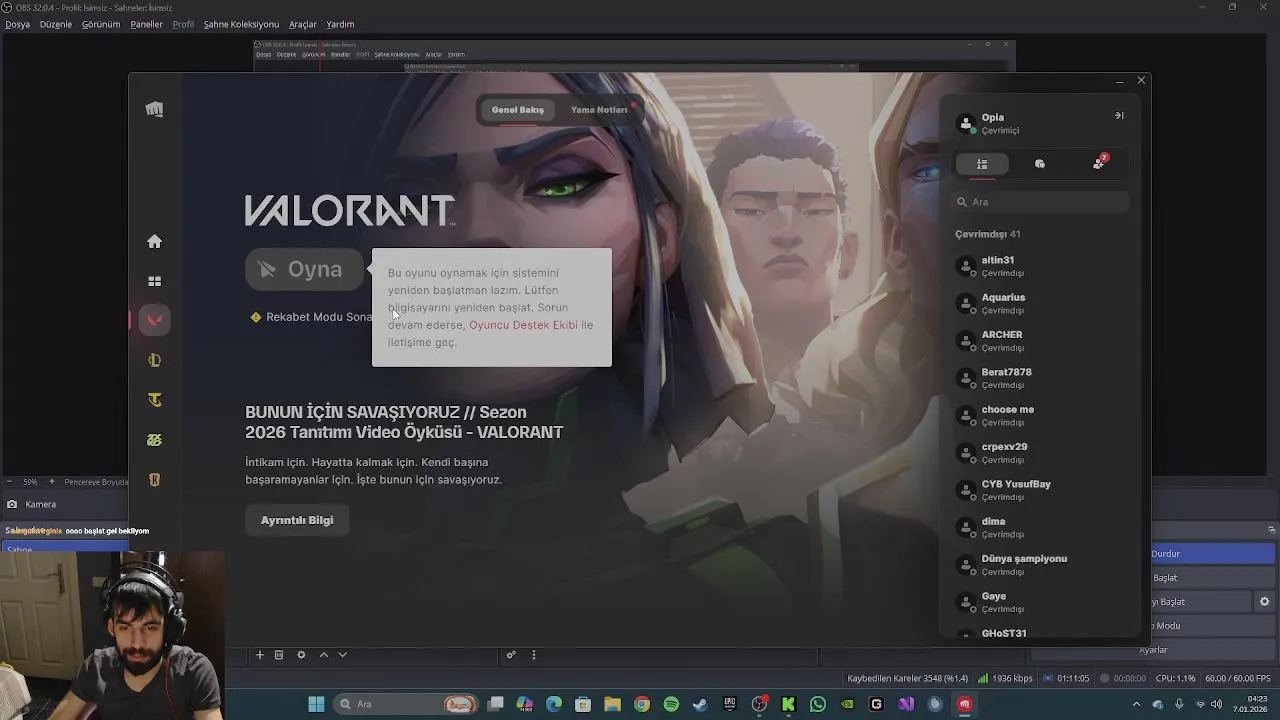Viewport: 1280px width, 720px height.
Task: Select friend 'choose me'
Action: click(x=1040, y=415)
